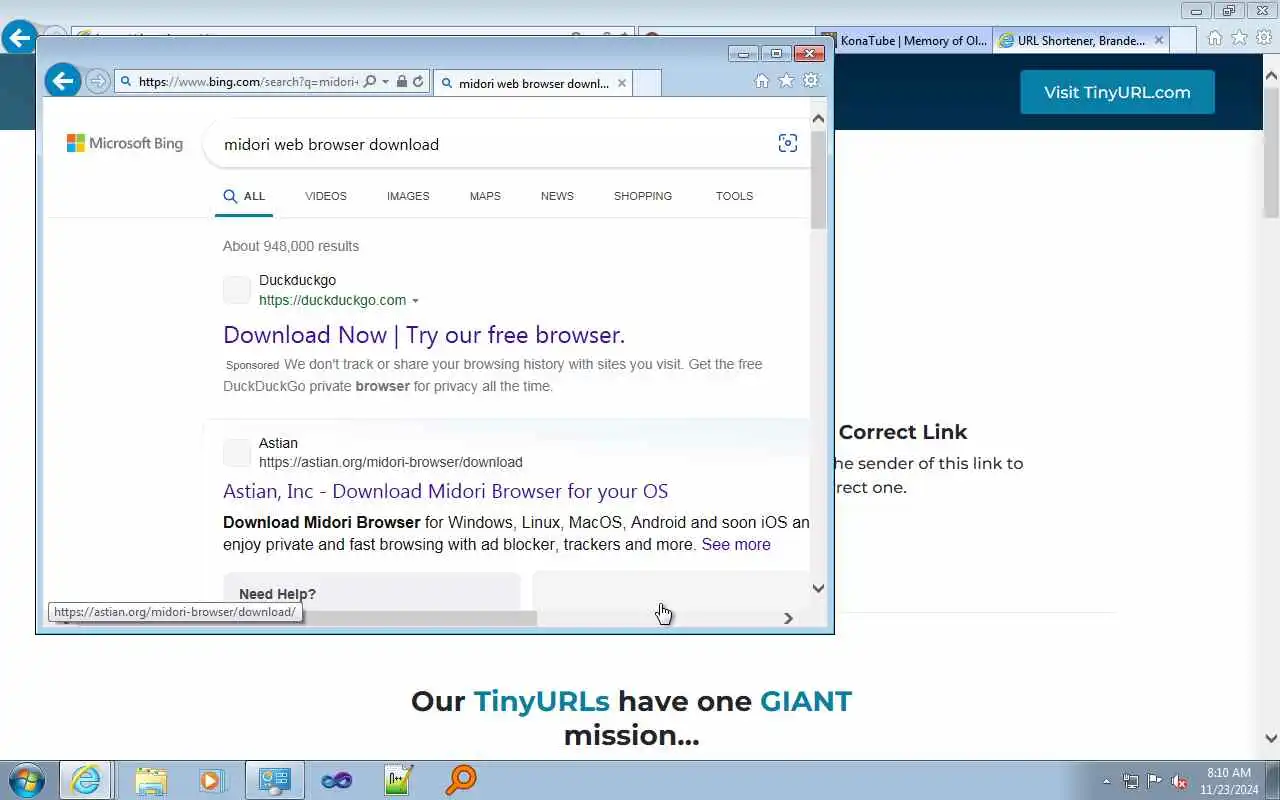Open 'Download Now | Try our free browser.' link
The width and height of the screenshot is (1280, 800).
(x=424, y=335)
